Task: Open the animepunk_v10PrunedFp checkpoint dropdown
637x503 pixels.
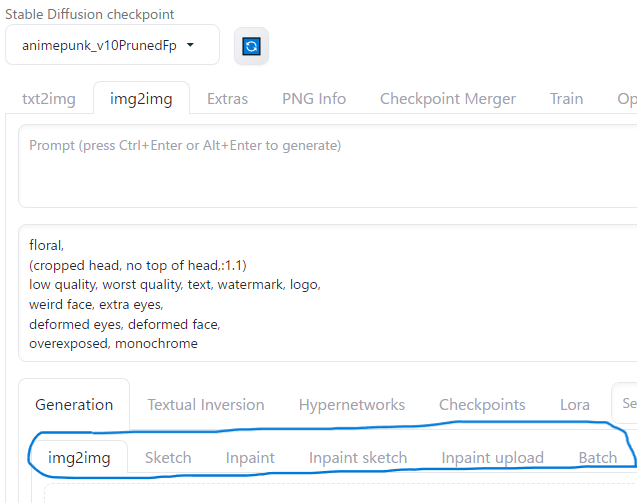Action: point(113,45)
